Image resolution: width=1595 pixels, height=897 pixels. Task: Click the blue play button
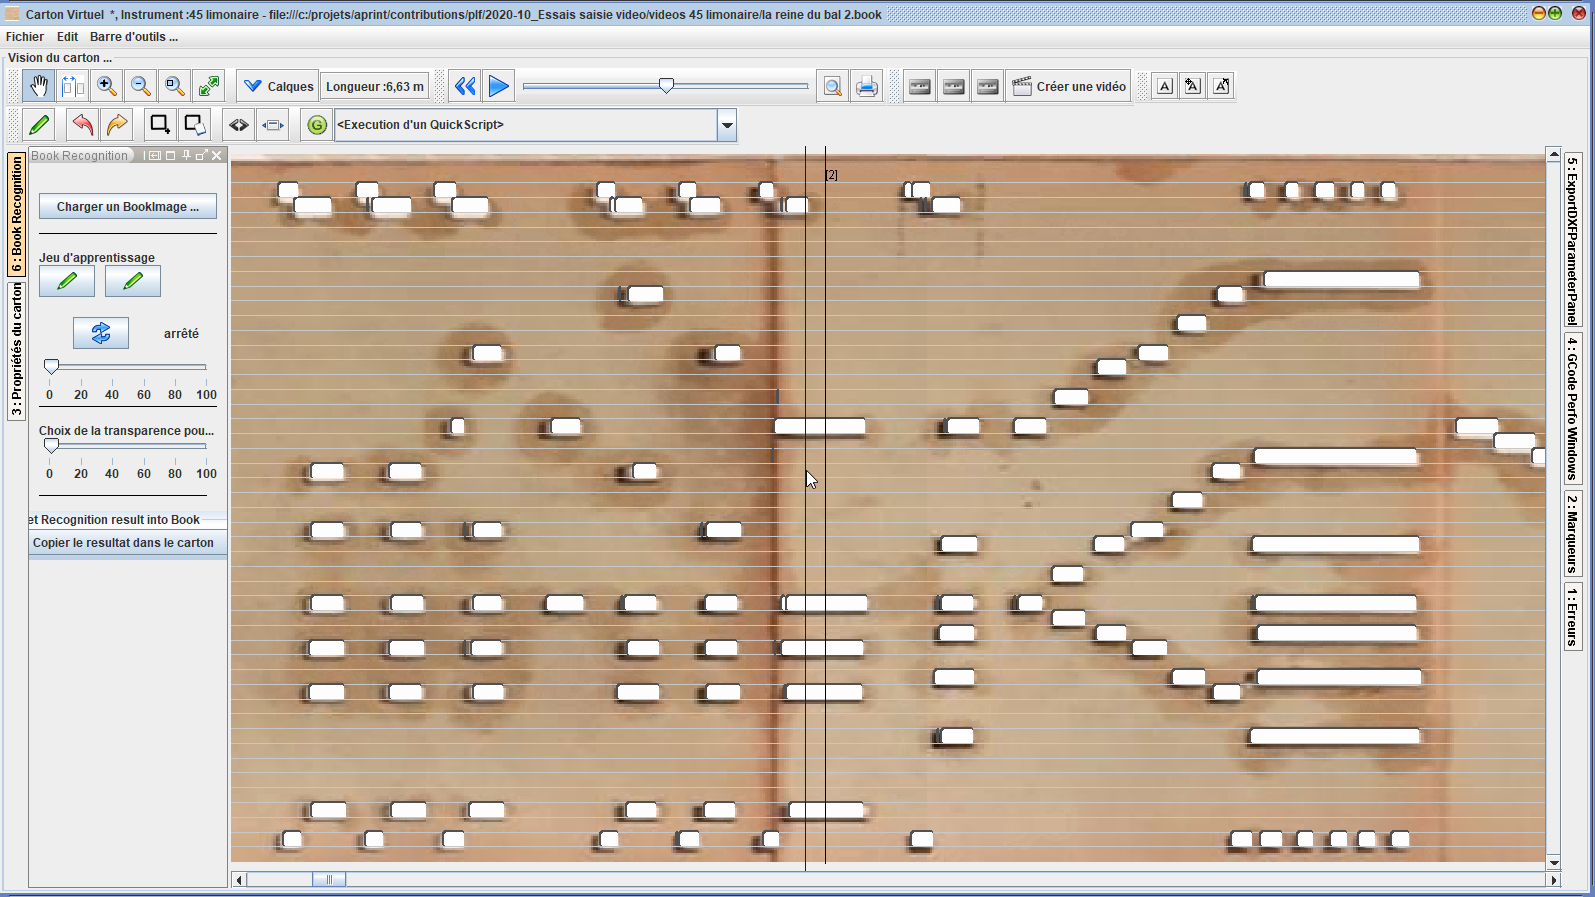tap(499, 86)
